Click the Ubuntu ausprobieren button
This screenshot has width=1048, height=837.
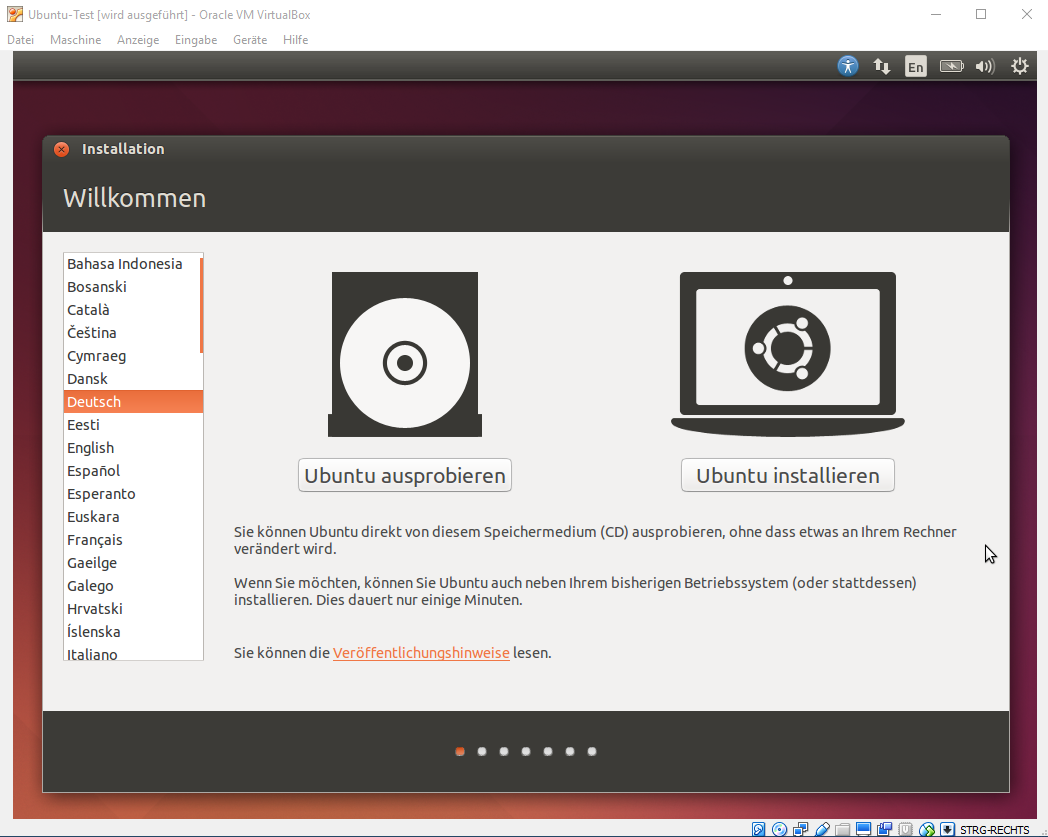pos(405,475)
